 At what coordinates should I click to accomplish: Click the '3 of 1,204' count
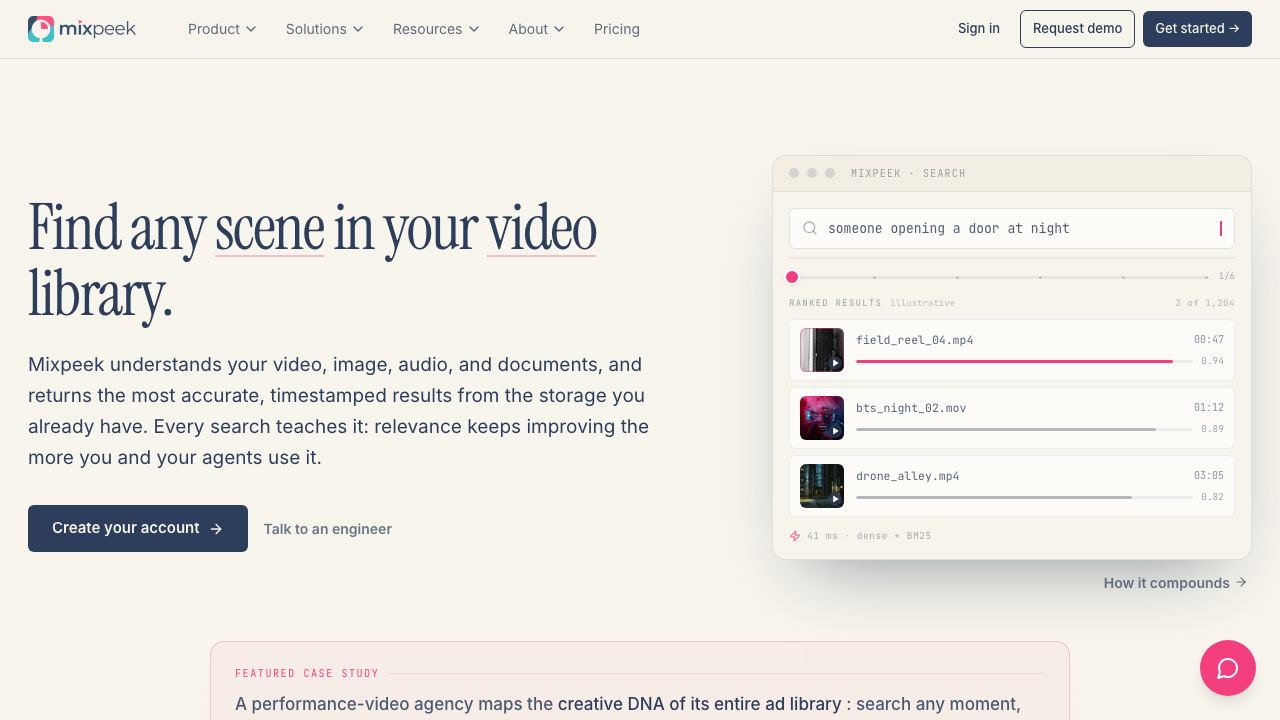pyautogui.click(x=1205, y=303)
